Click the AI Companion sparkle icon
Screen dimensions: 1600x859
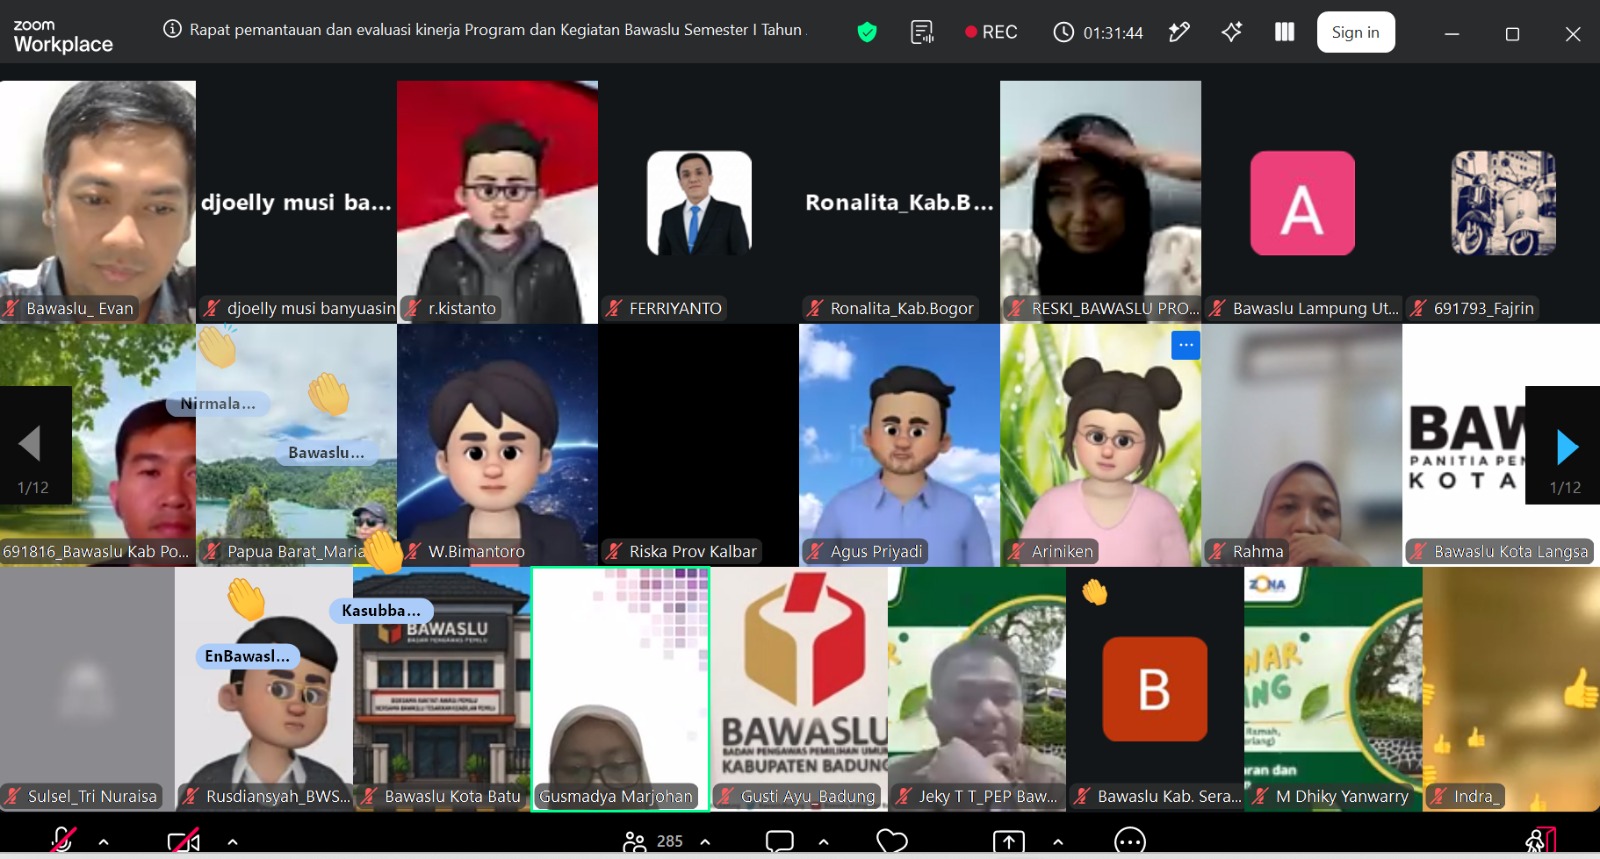(1232, 32)
